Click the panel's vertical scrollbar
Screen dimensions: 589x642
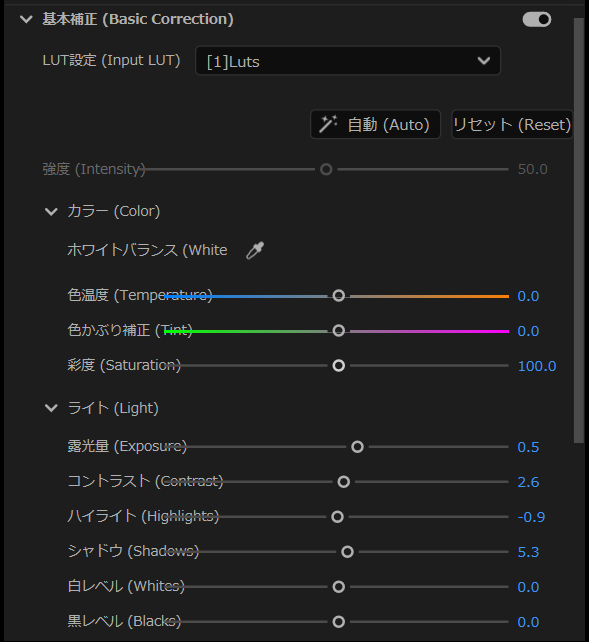(x=579, y=230)
